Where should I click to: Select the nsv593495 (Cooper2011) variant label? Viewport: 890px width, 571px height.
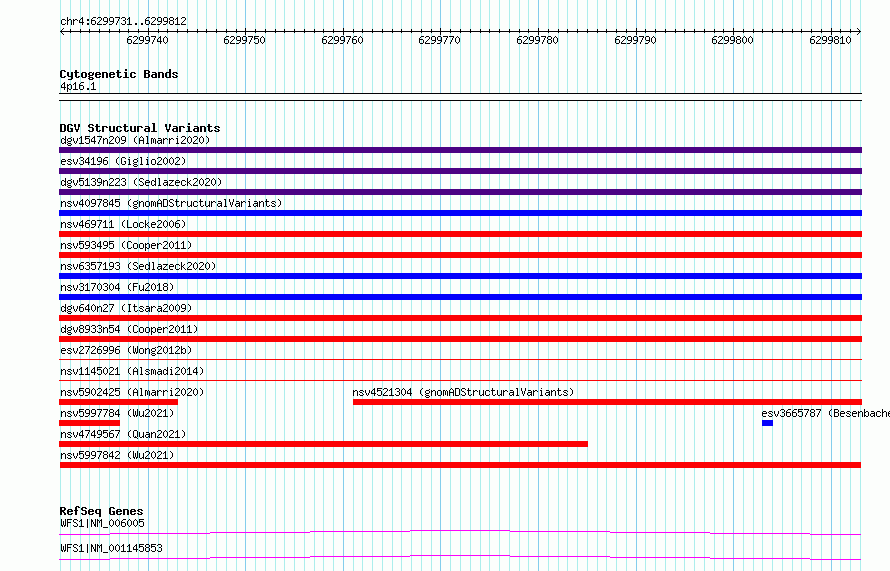point(126,245)
